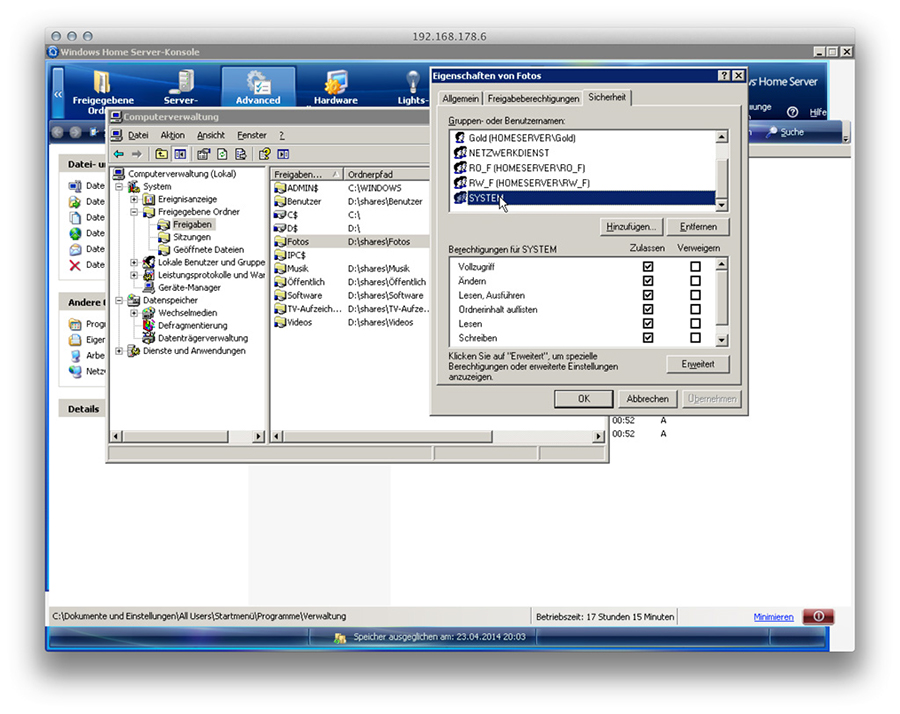This screenshot has width=900, height=714.
Task: Expand Dienste und Anwendungen node
Action: coord(119,351)
